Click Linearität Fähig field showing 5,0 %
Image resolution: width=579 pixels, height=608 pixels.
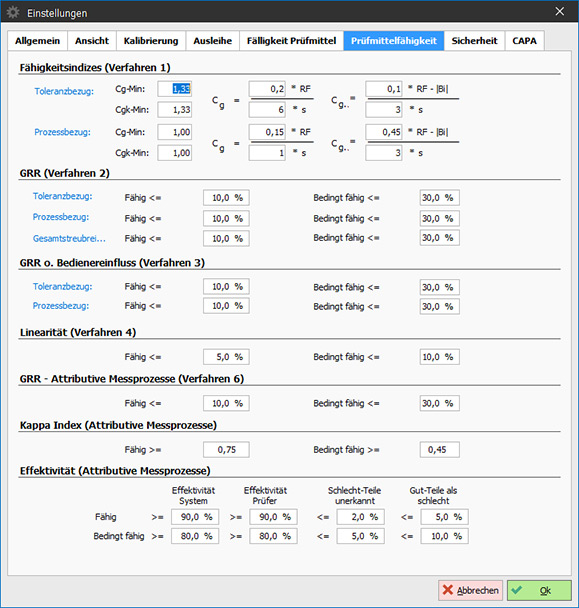(x=226, y=357)
